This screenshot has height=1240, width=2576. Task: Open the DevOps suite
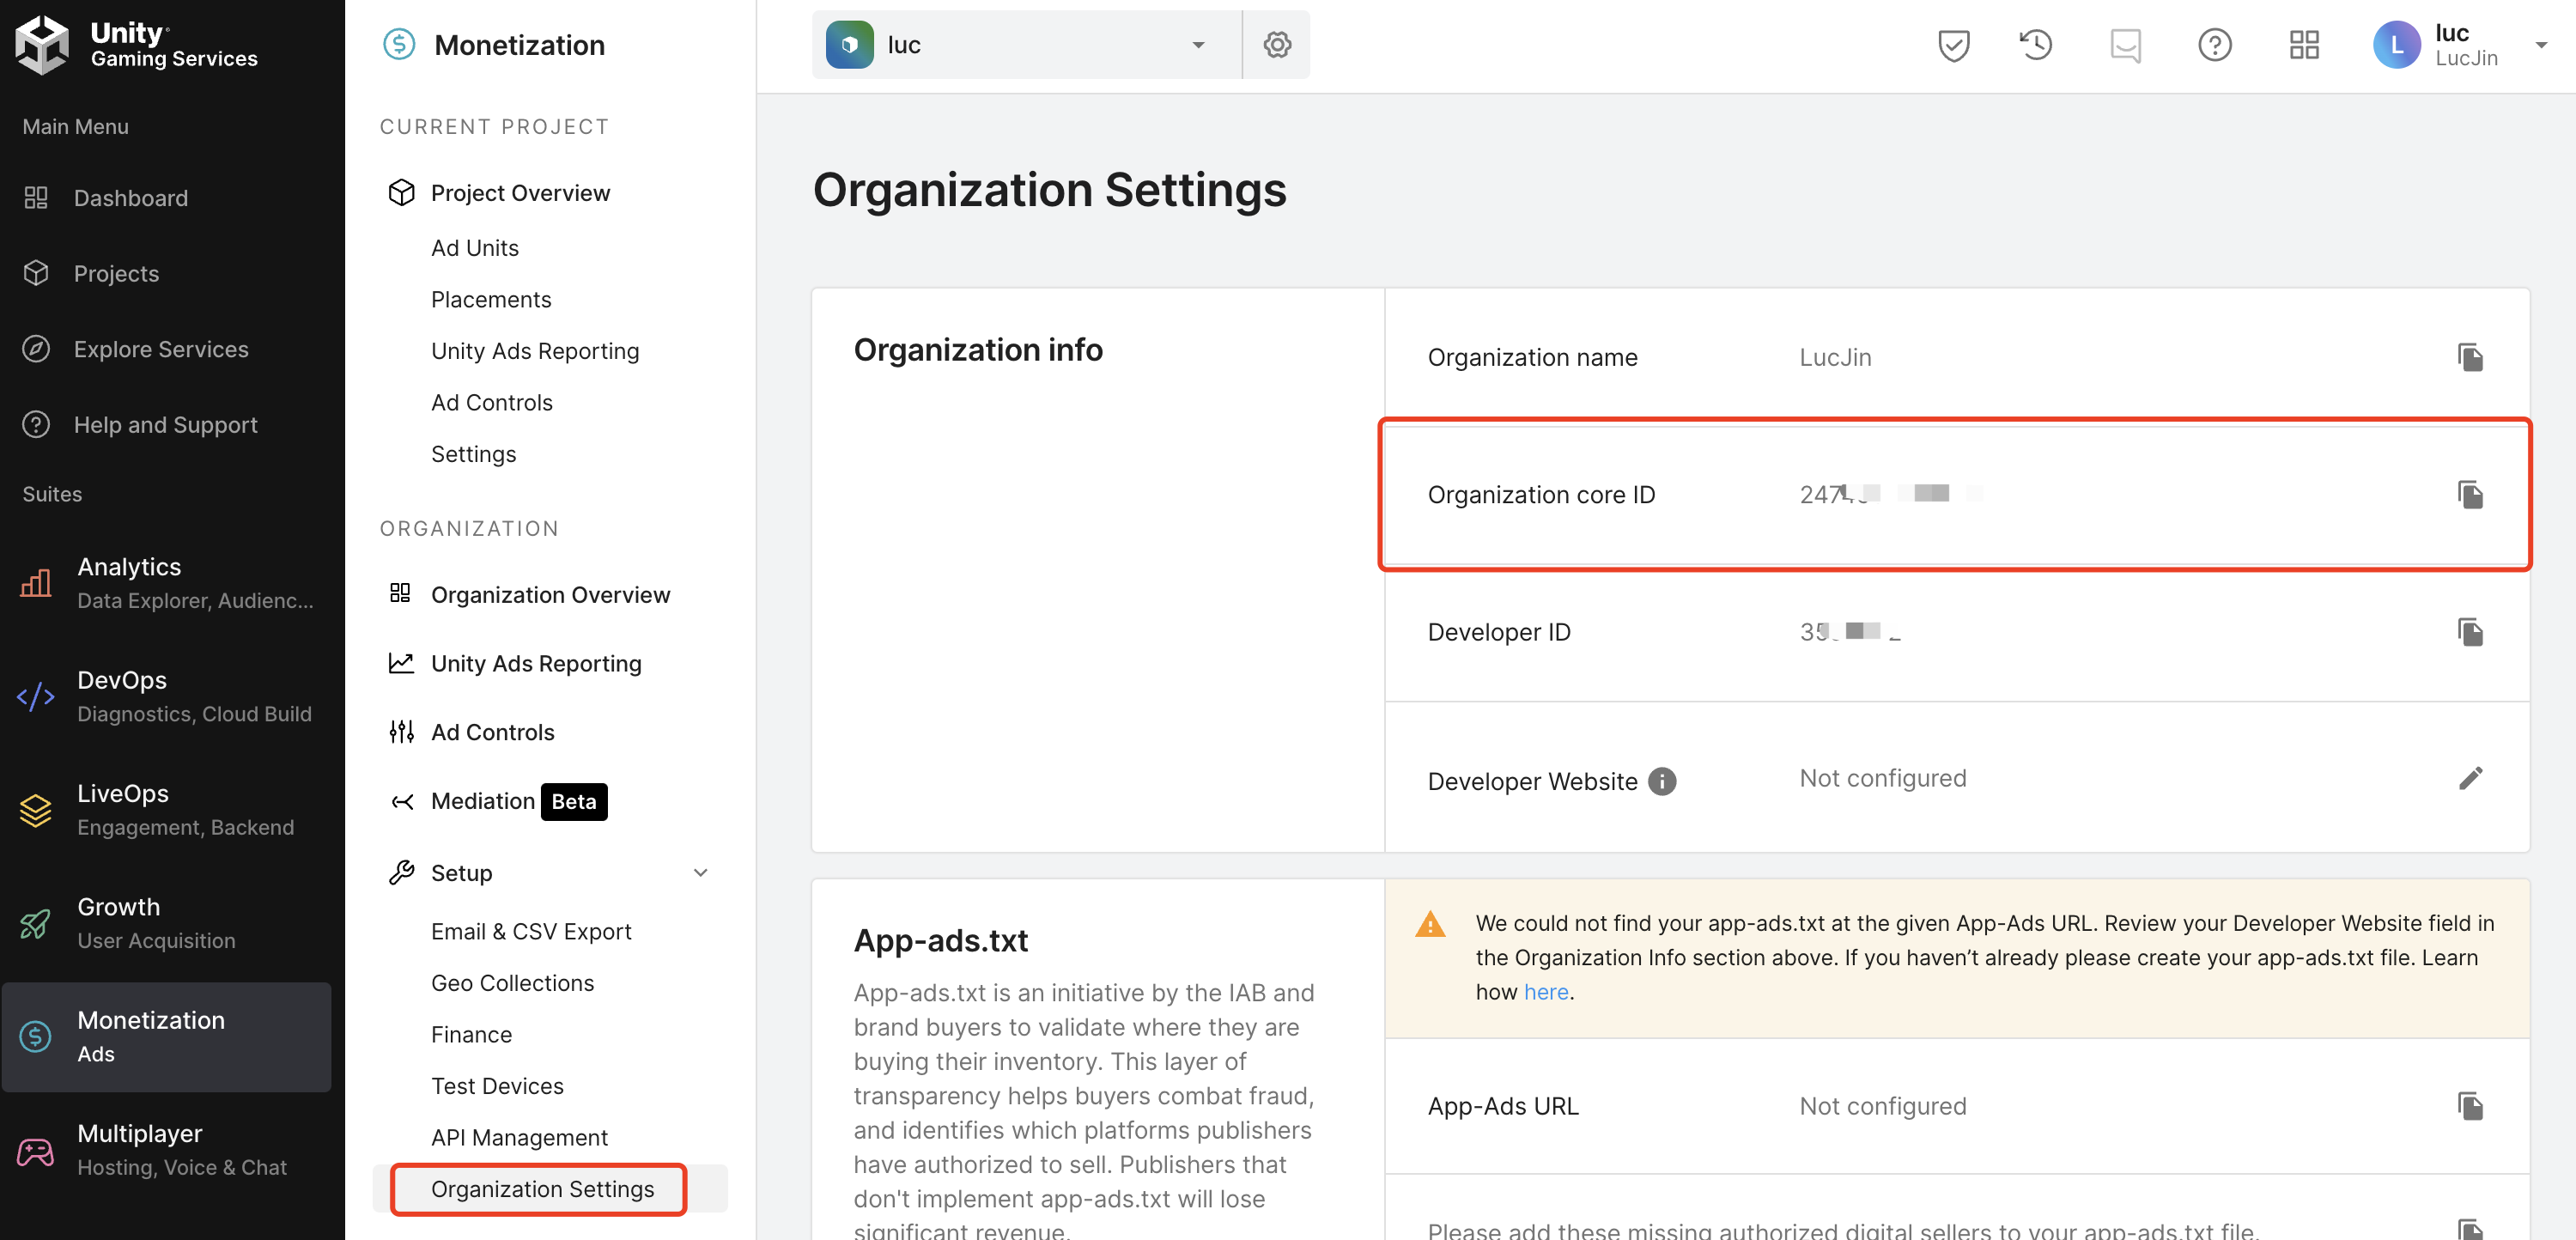[166, 696]
